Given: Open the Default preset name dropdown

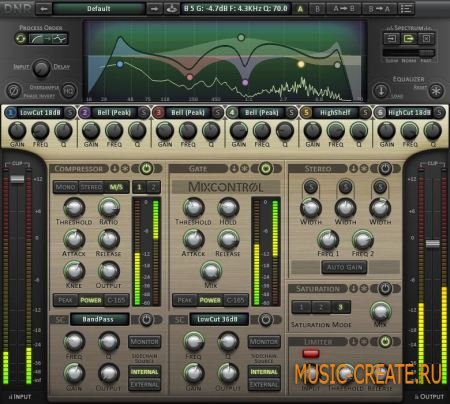Looking at the screenshot, I should click(99, 9).
